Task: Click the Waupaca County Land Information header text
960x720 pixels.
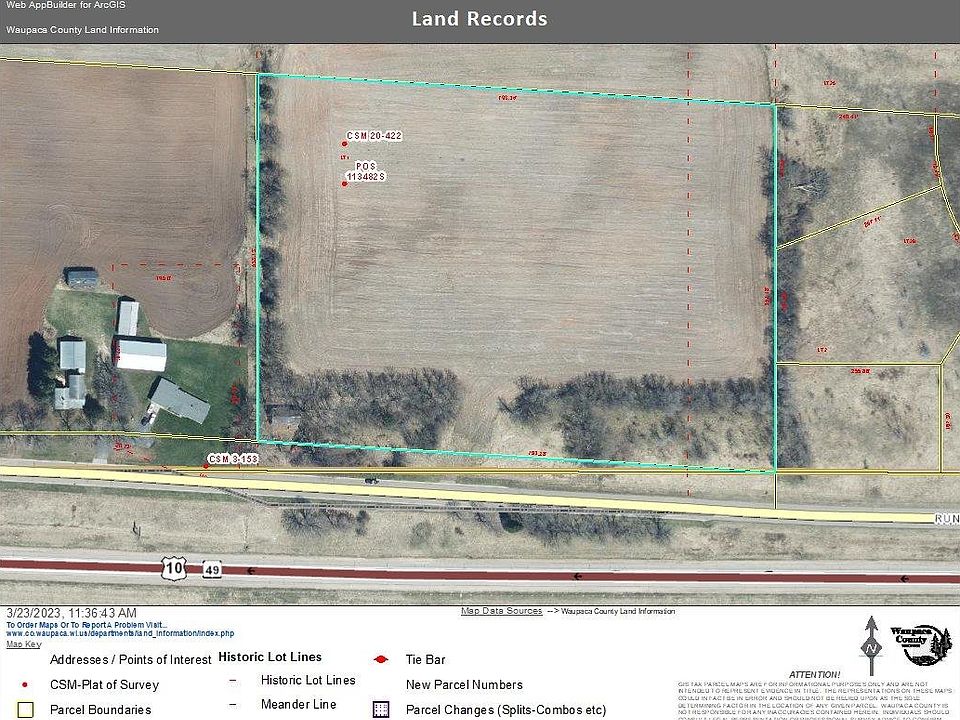Action: coord(83,29)
